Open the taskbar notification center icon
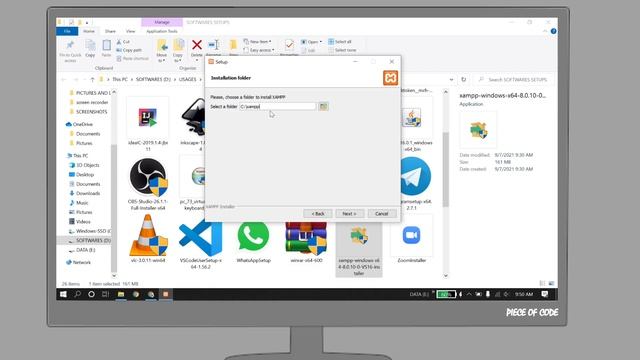Image resolution: width=640 pixels, height=360 pixels. coord(545,294)
